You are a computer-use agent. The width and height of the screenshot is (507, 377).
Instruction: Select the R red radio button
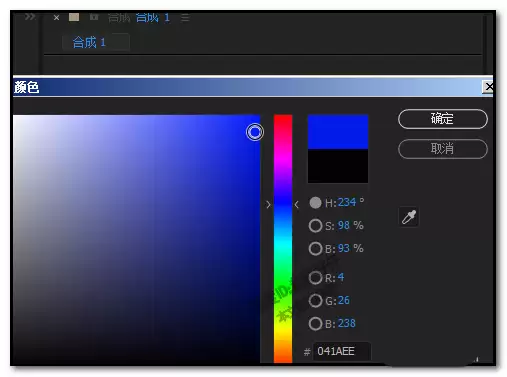[x=315, y=278]
